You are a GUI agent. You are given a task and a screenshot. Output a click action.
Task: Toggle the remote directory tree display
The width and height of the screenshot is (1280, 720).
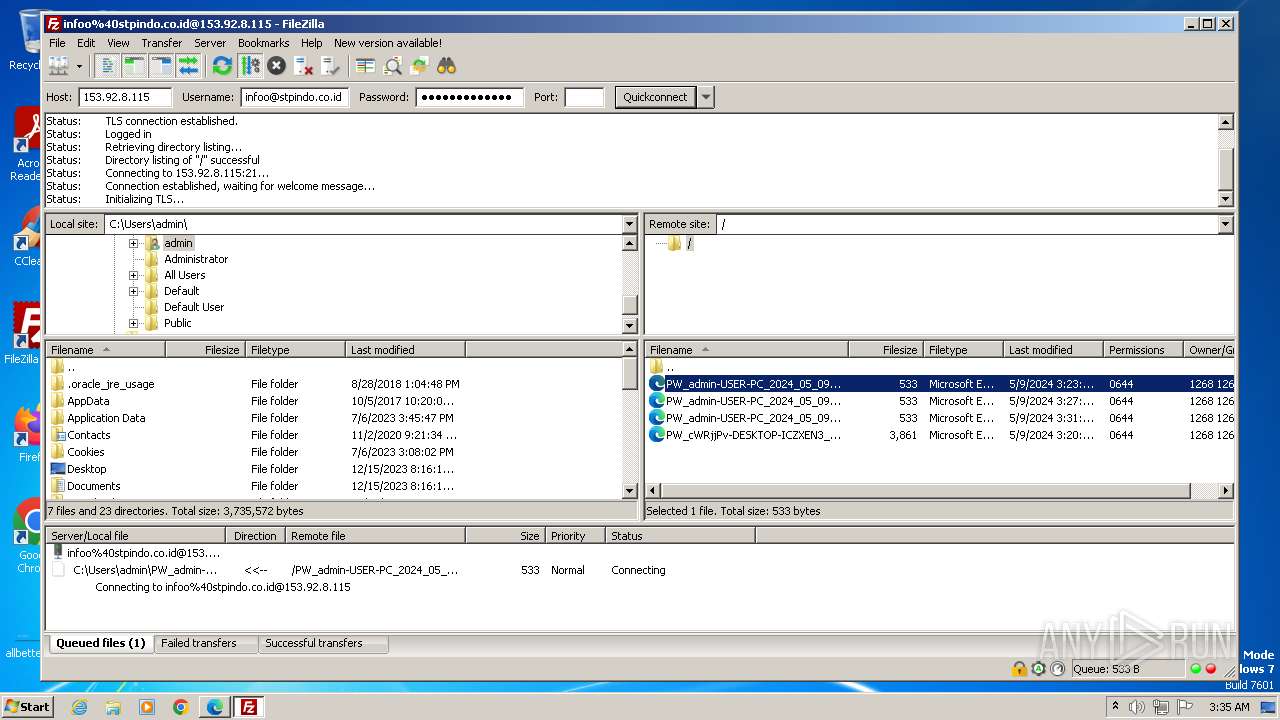point(161,66)
